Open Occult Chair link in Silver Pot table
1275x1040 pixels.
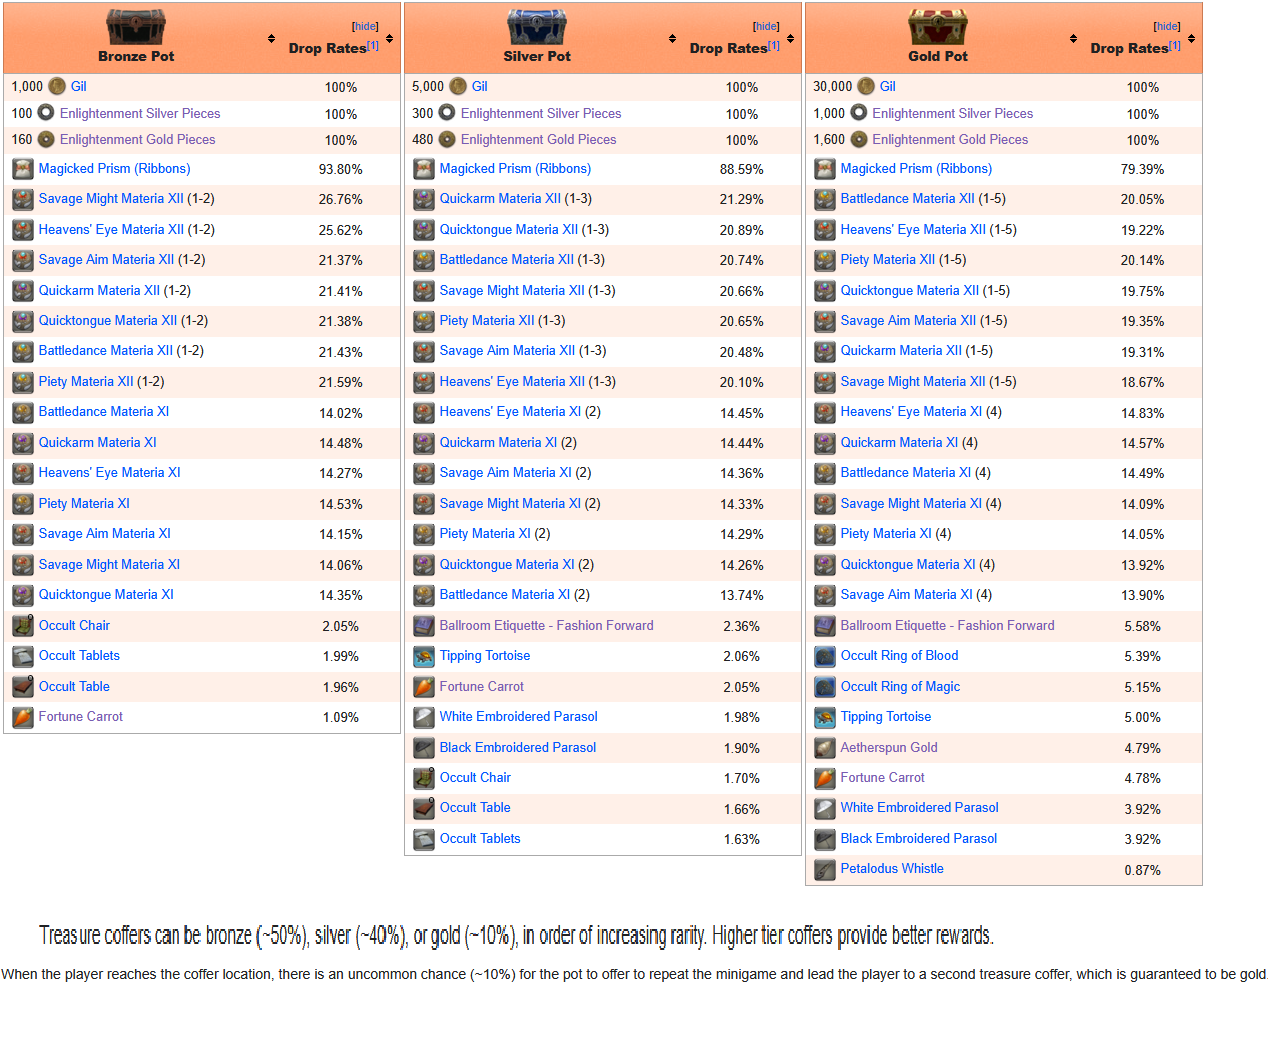[x=475, y=778]
